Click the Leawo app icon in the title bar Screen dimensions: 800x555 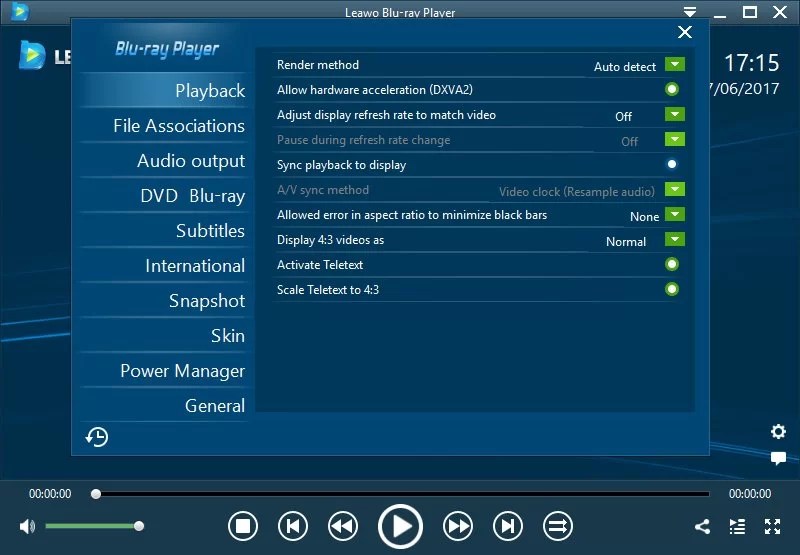click(x=20, y=11)
